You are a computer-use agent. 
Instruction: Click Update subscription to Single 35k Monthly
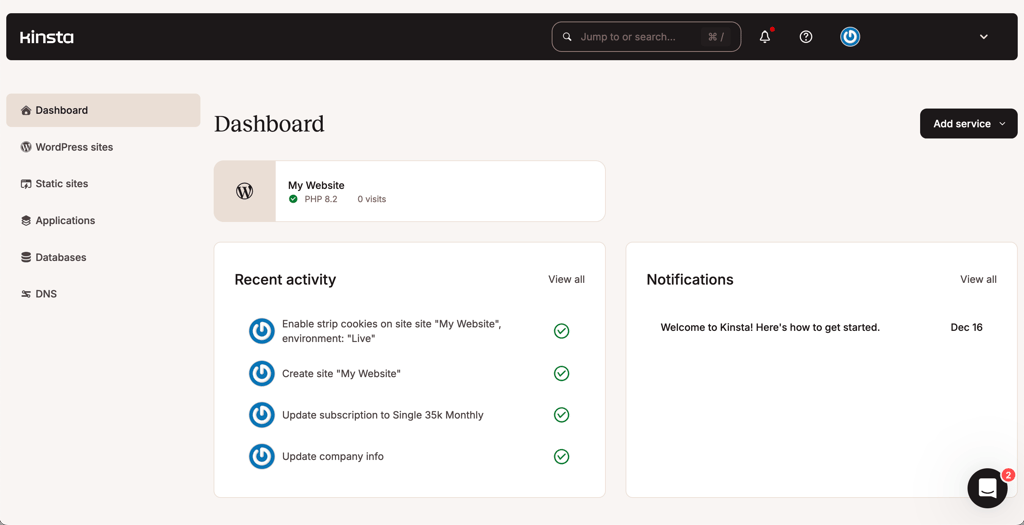pyautogui.click(x=383, y=415)
